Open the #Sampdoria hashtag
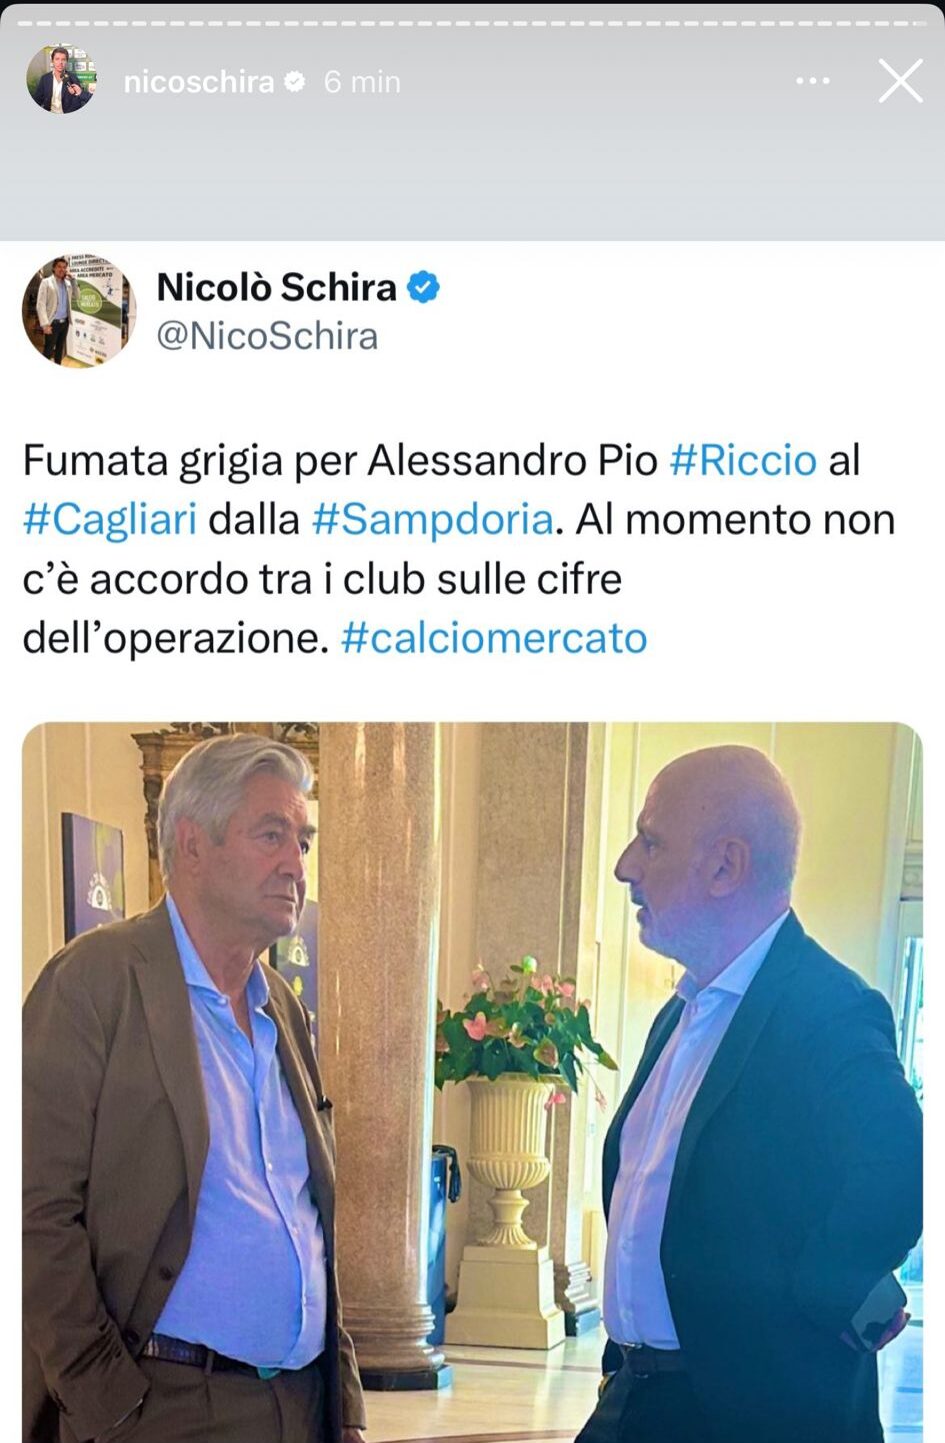Image resolution: width=945 pixels, height=1443 pixels. pyautogui.click(x=432, y=520)
